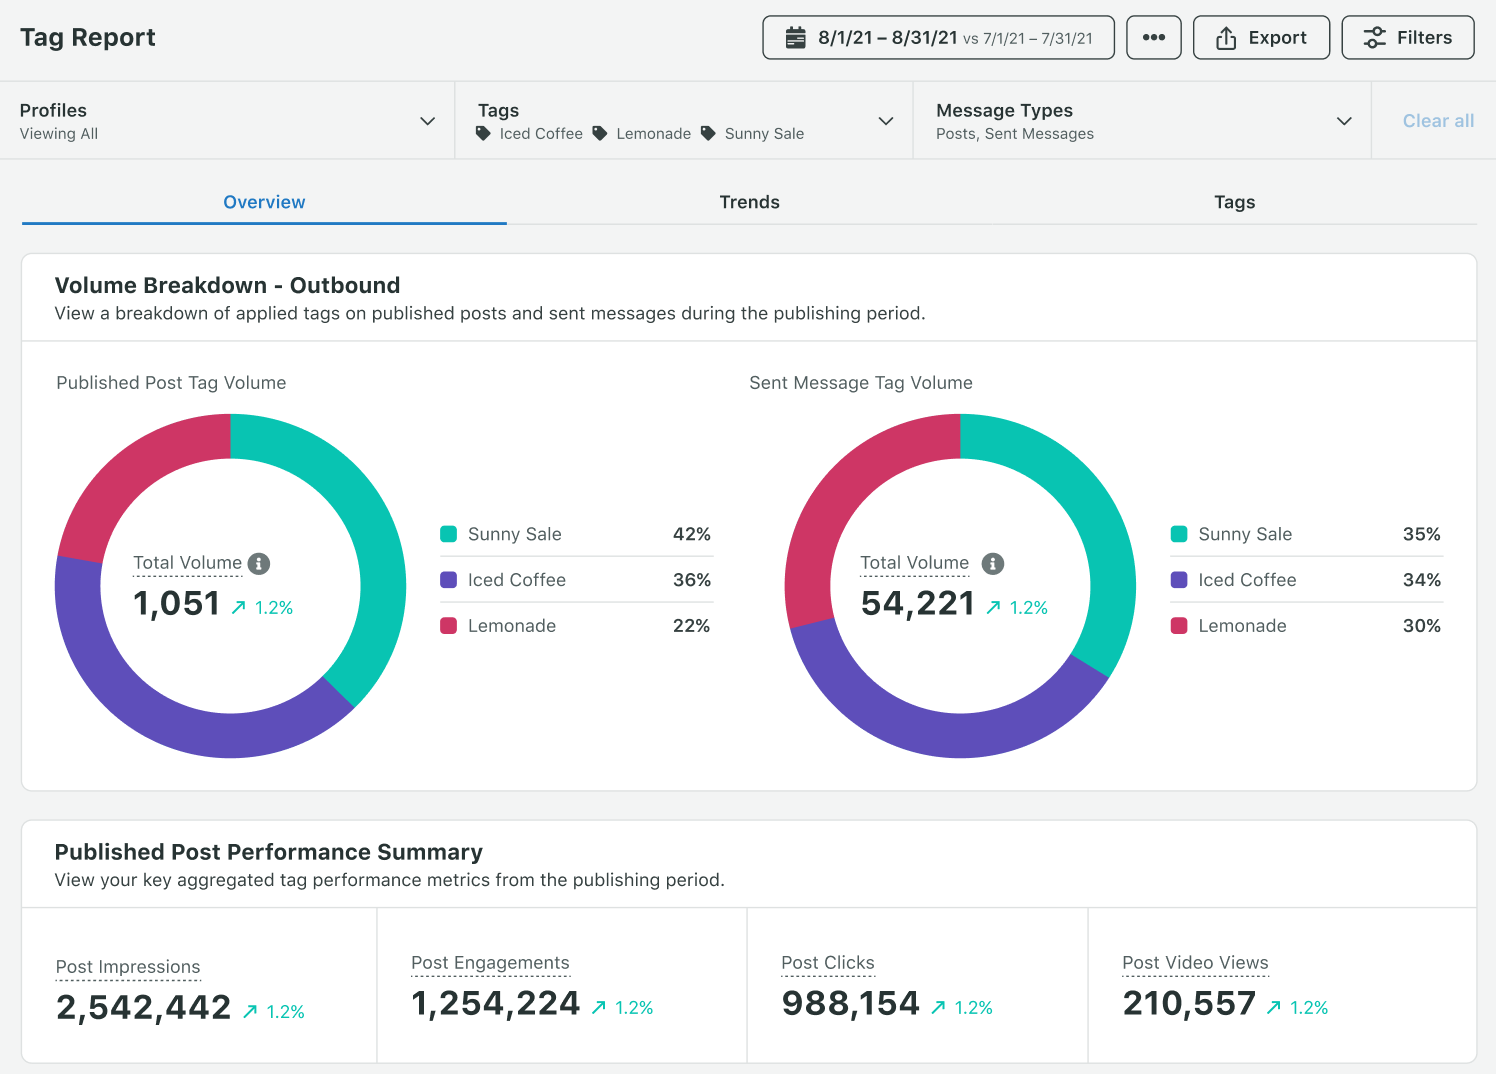Click the Post Impressions metric label
The height and width of the screenshot is (1074, 1496).
click(128, 967)
